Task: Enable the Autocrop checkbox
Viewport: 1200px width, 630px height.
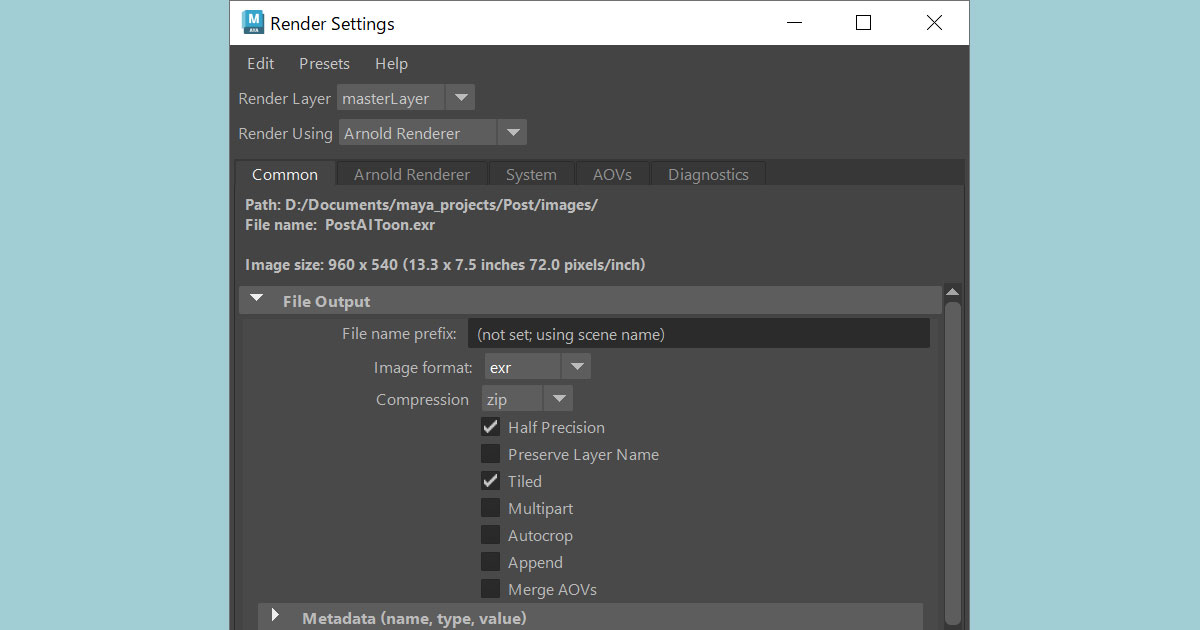Action: coord(490,535)
